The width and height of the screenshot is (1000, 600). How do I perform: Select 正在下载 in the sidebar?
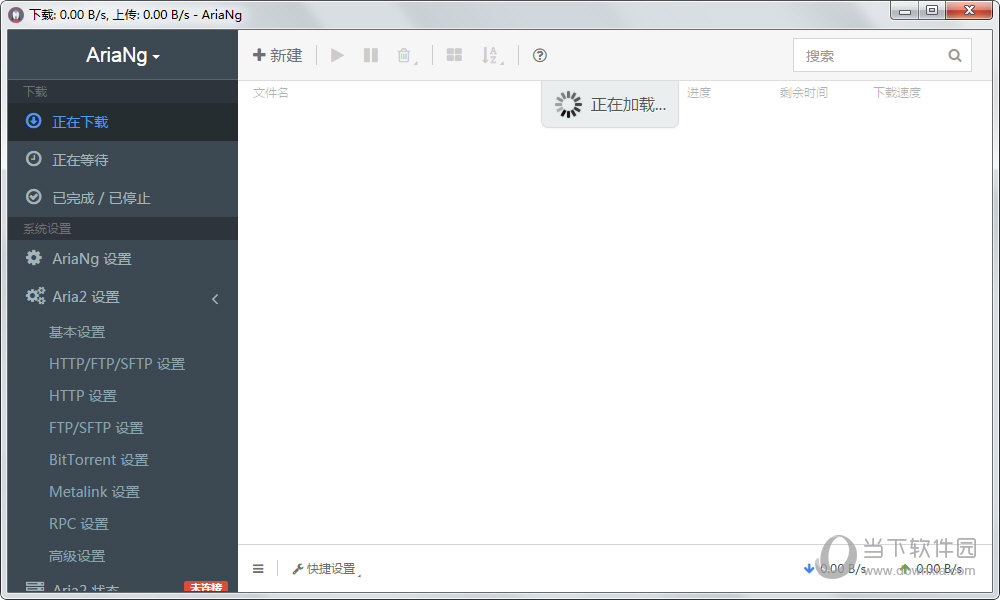(x=122, y=122)
